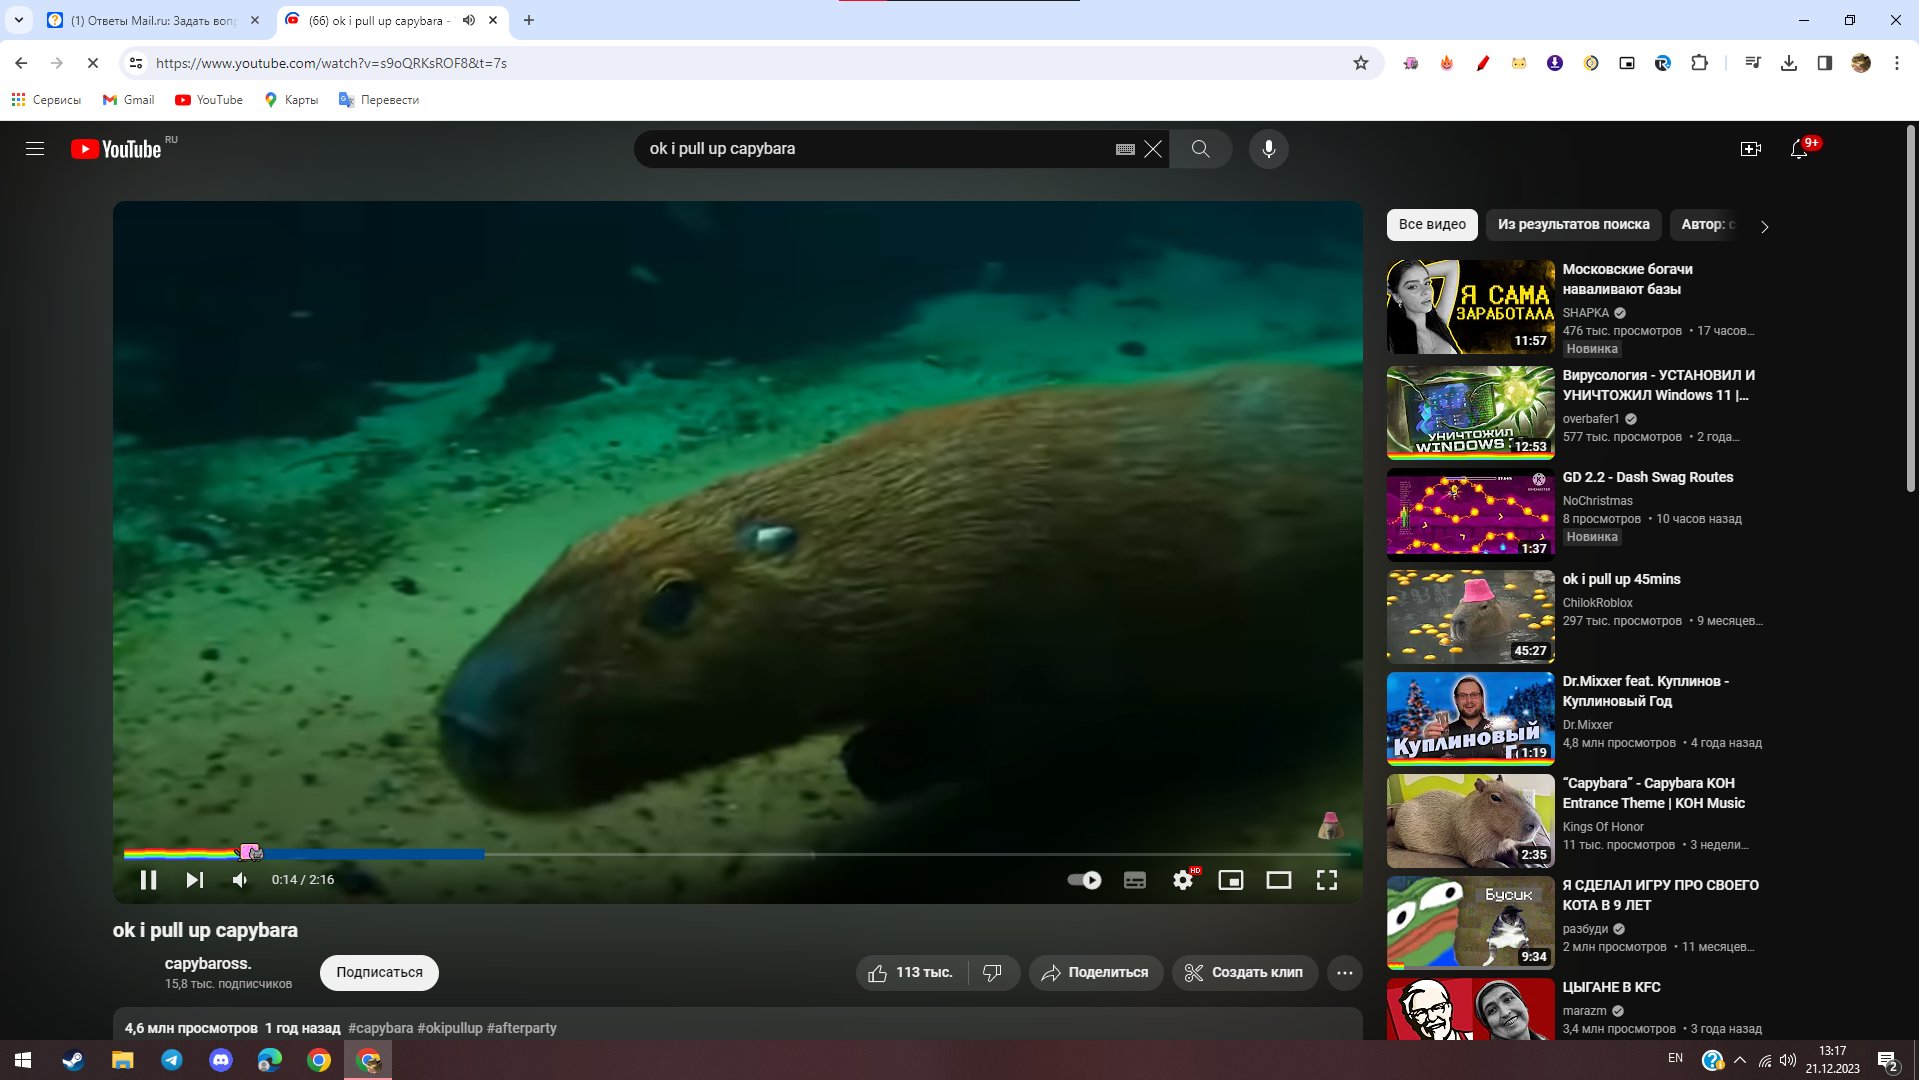Viewport: 1919px width, 1080px height.
Task: Select the 'Все видео' filter chip
Action: (1432, 225)
